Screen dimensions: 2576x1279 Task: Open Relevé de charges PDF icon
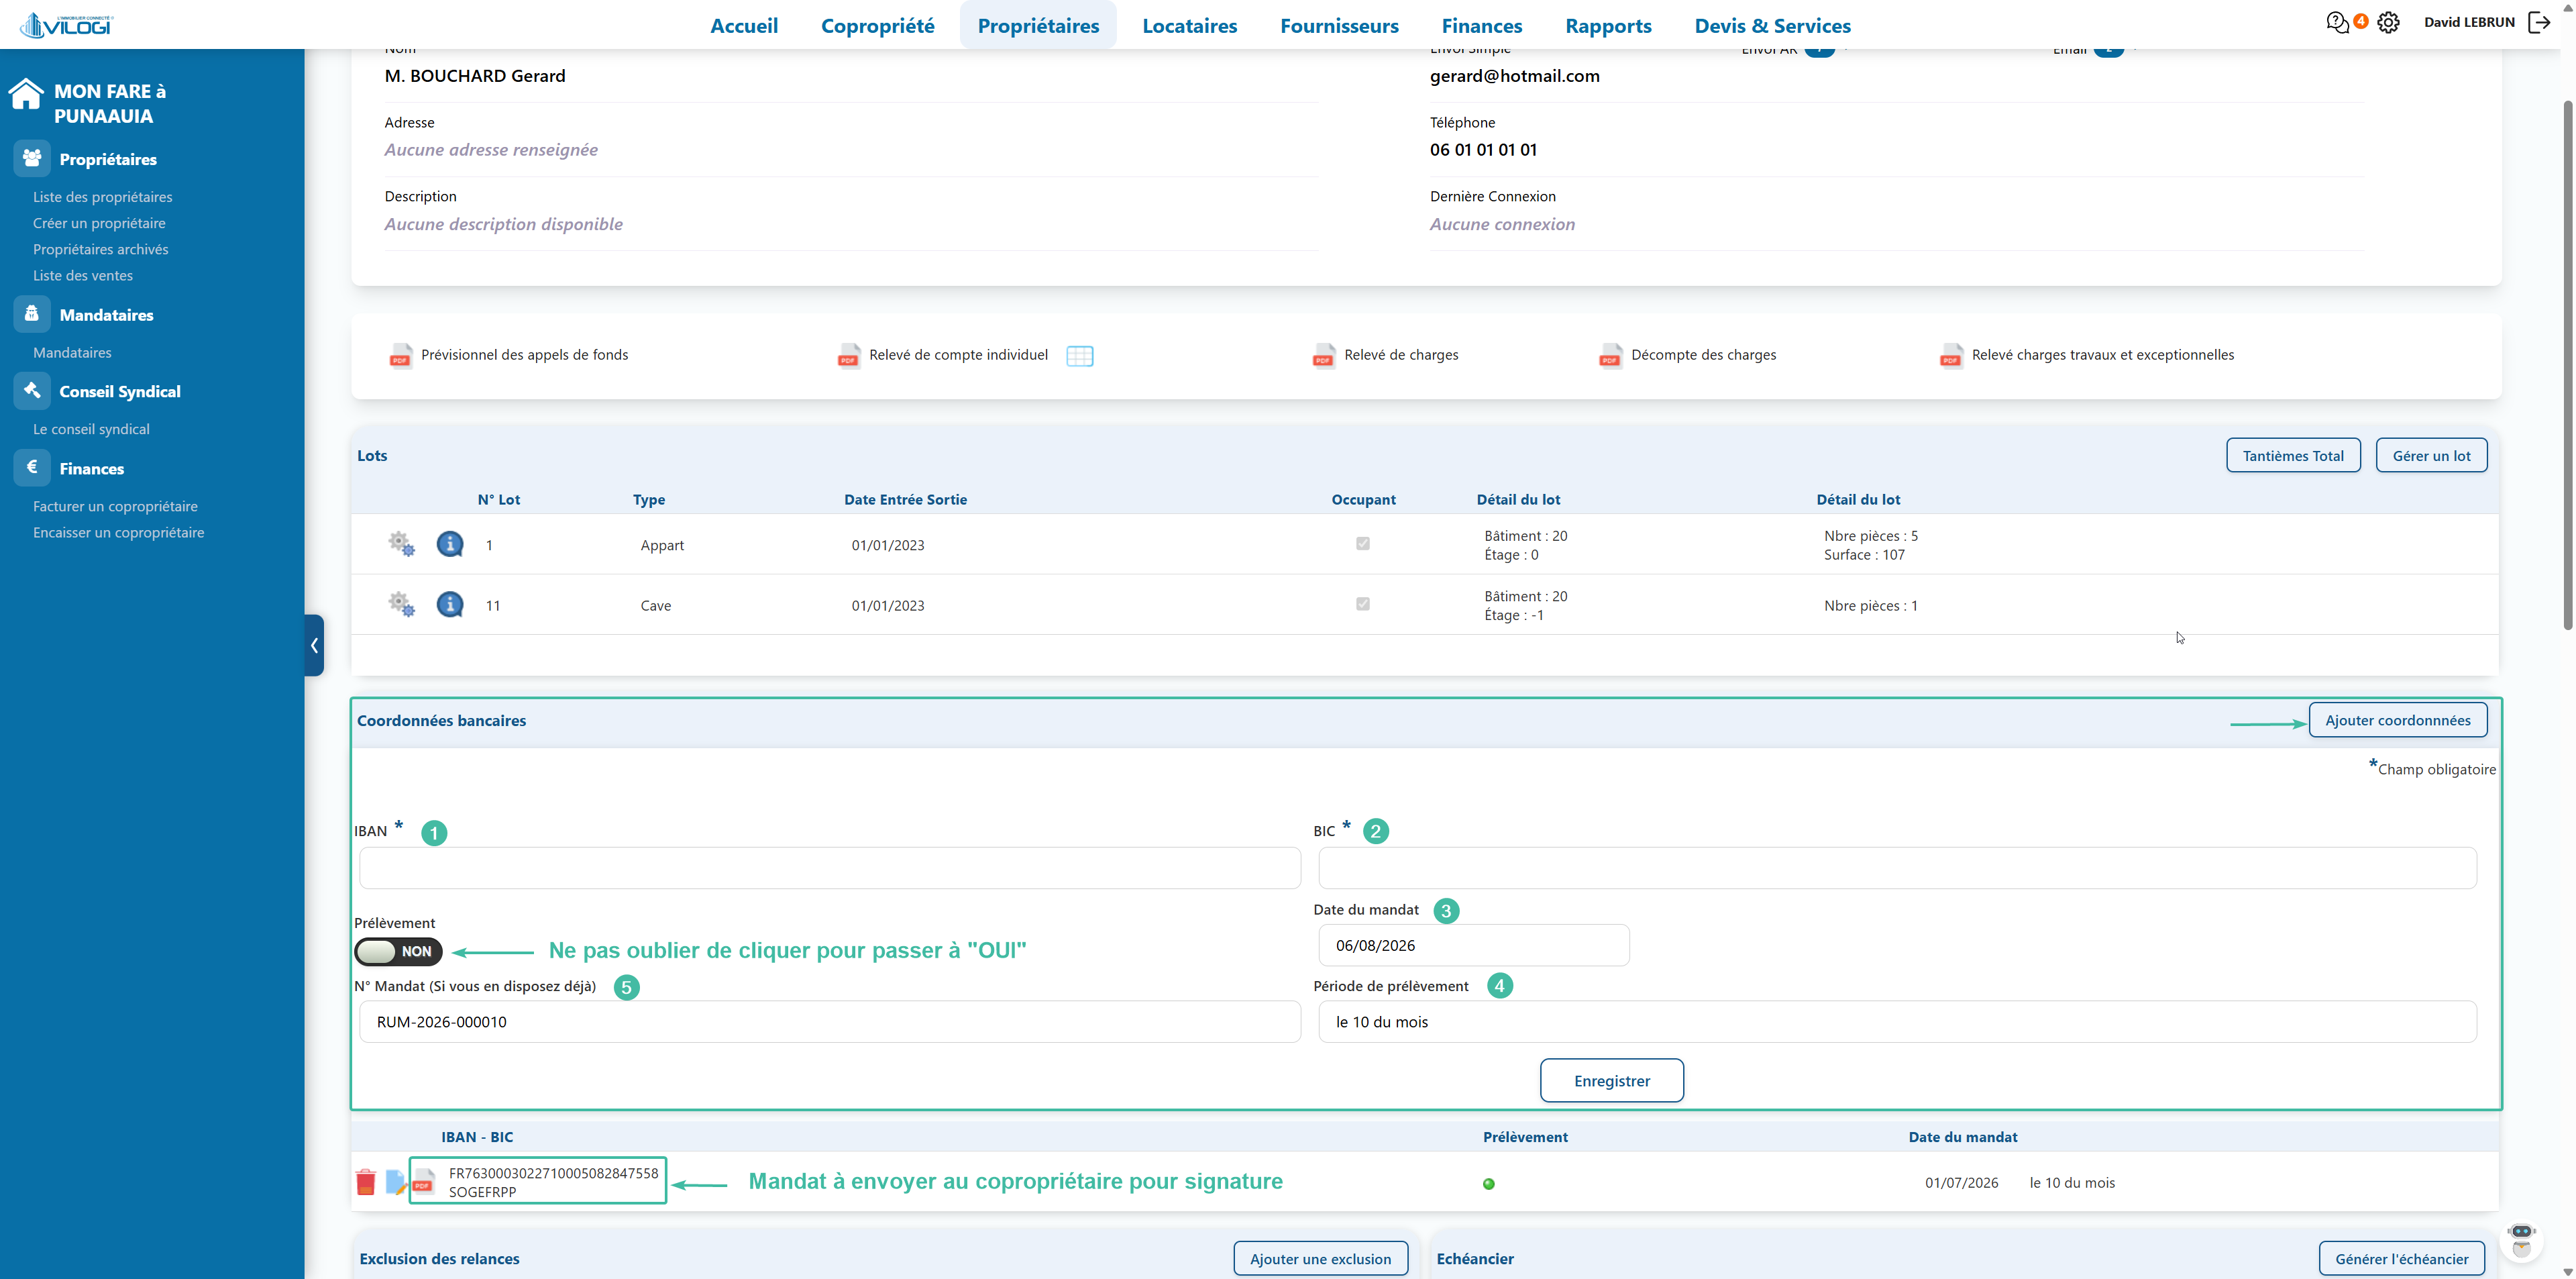[x=1323, y=355]
